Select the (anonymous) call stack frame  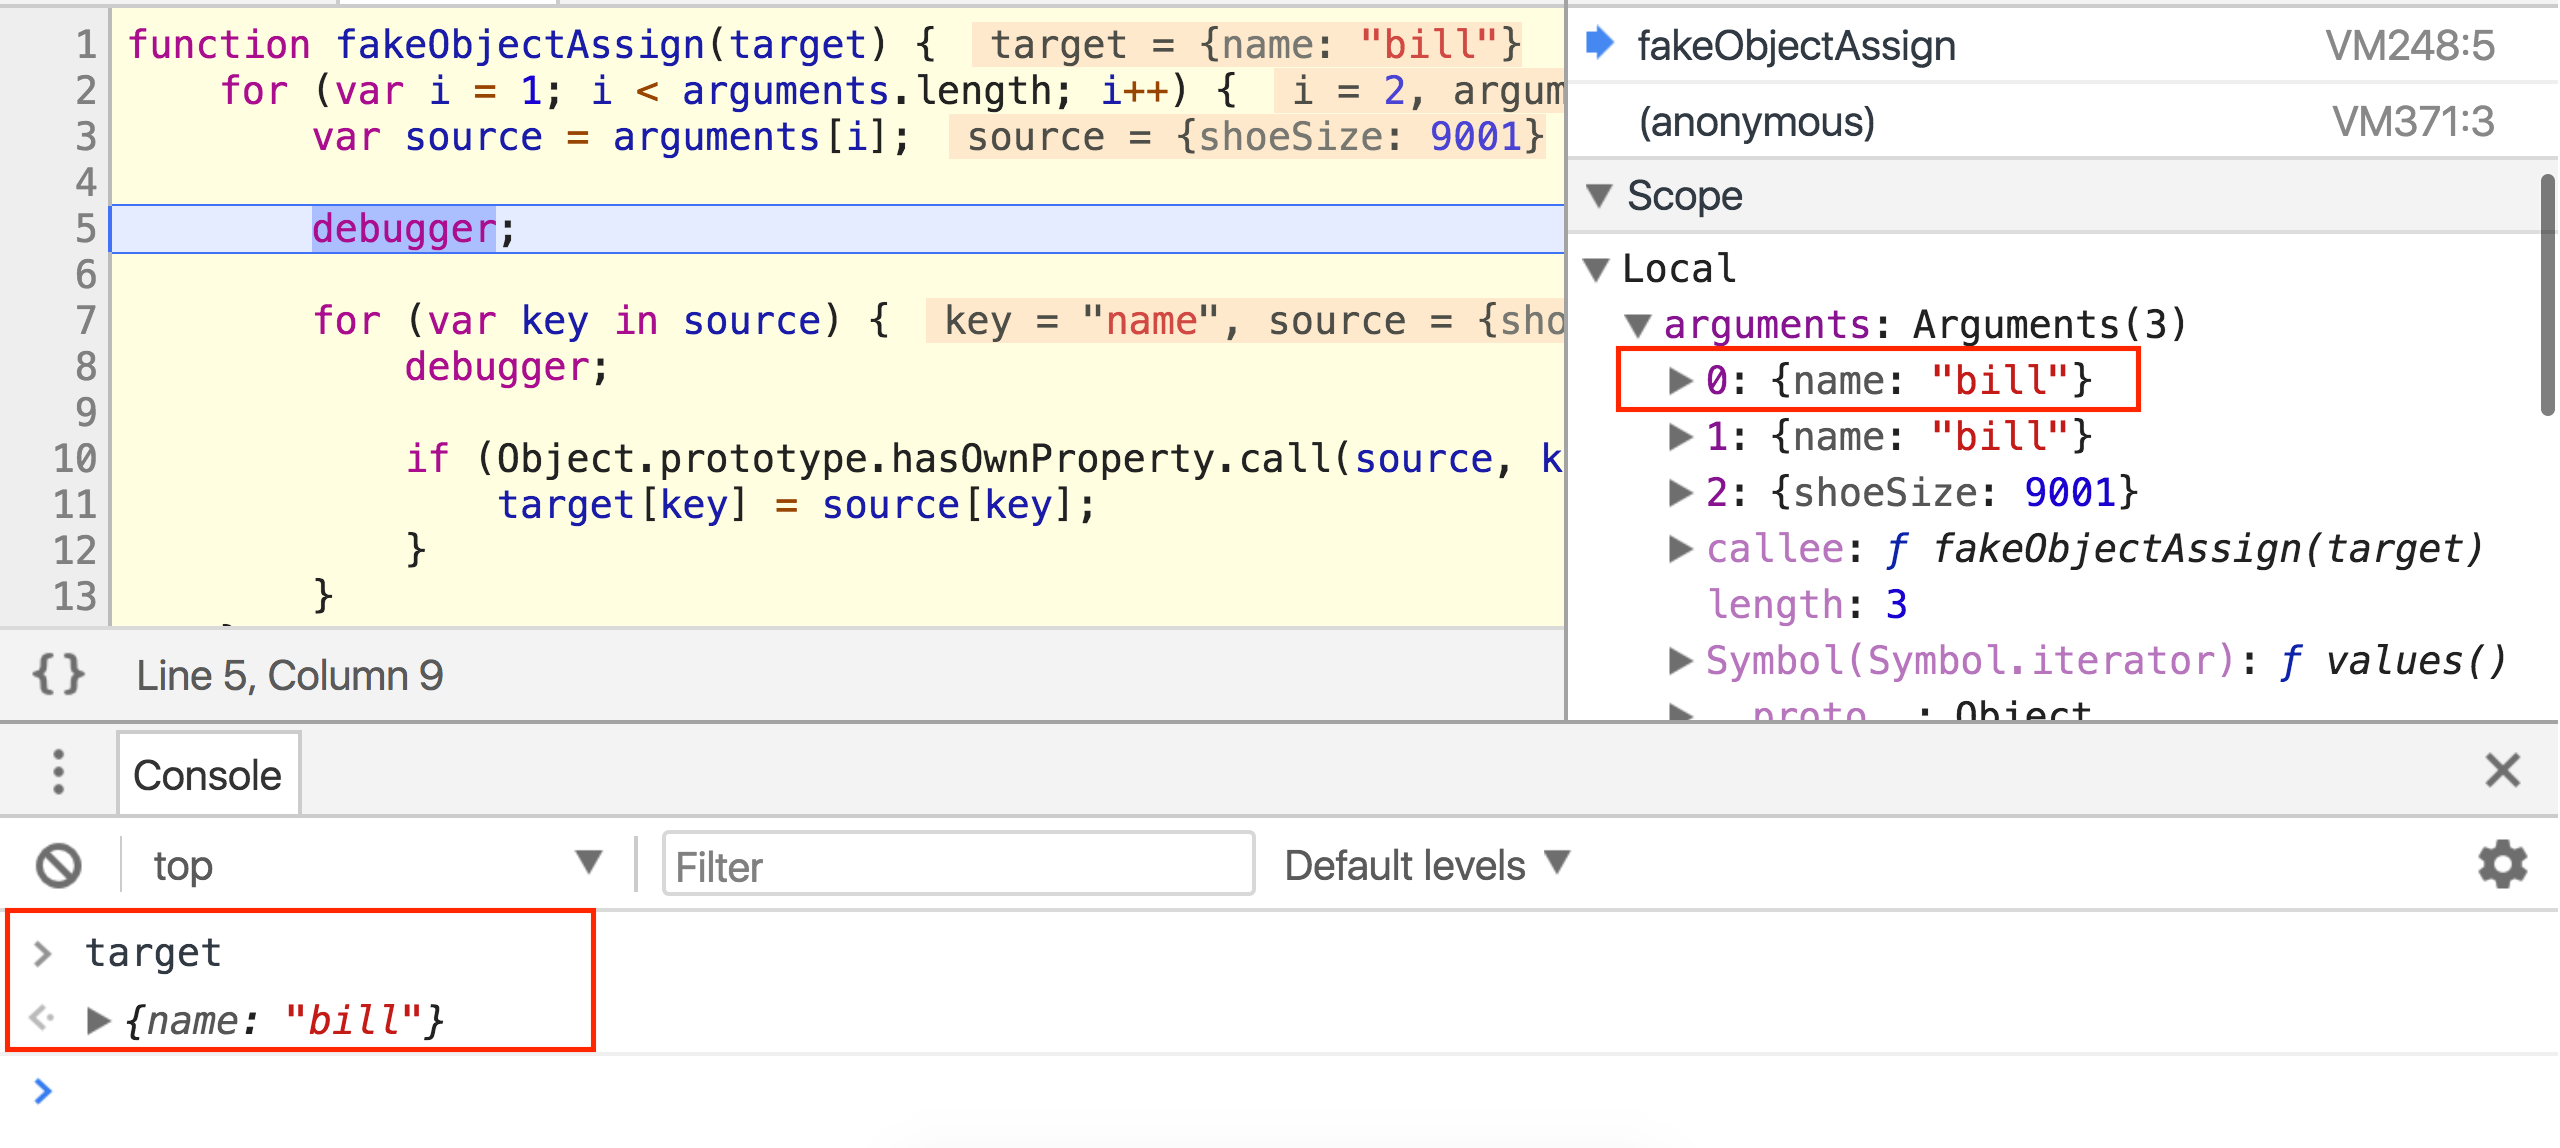(x=1756, y=122)
